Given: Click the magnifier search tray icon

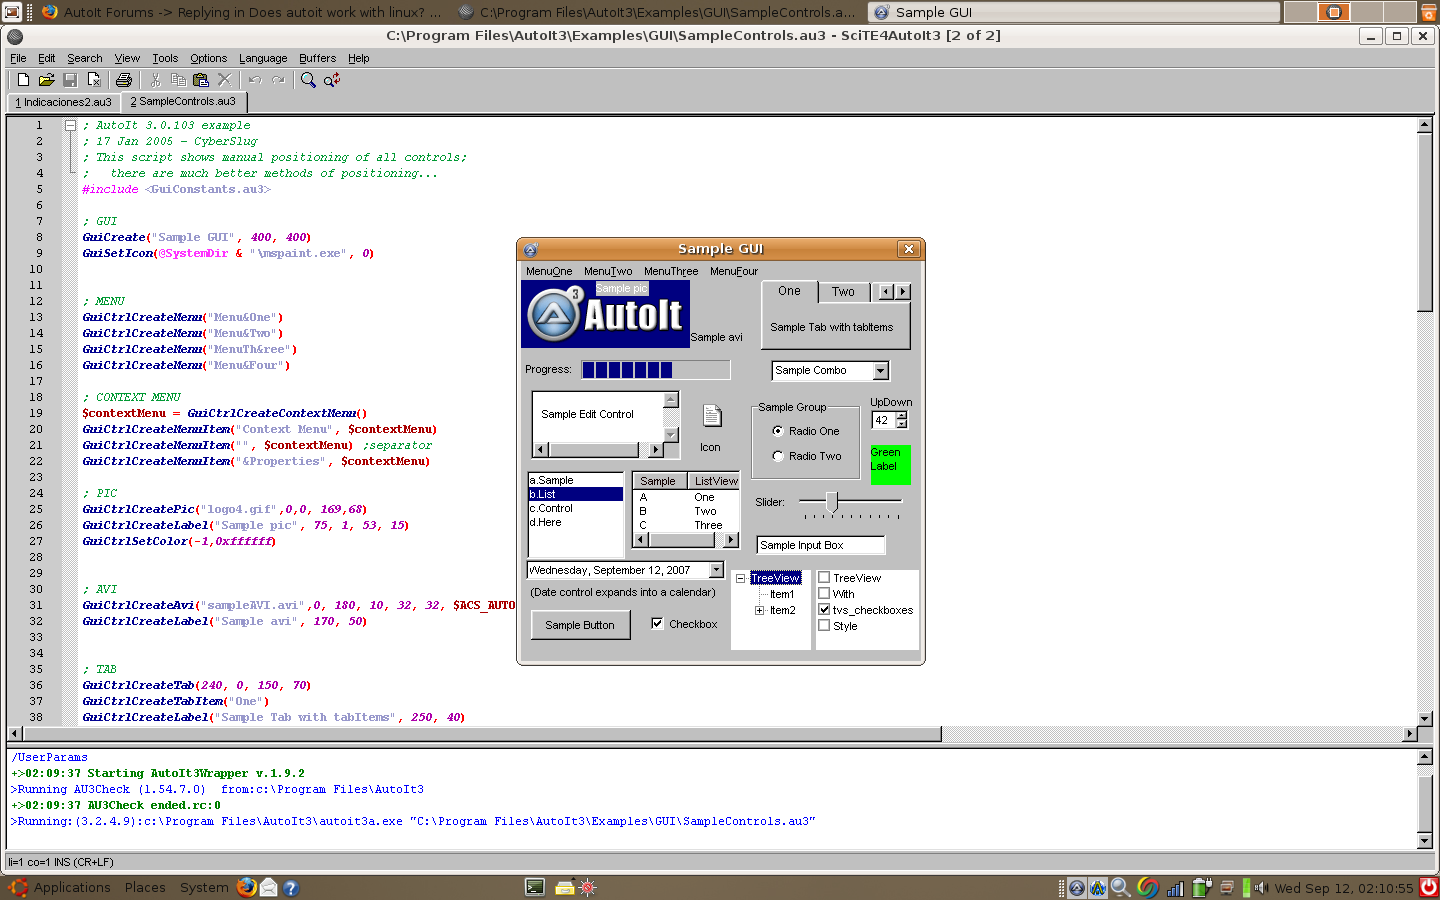Looking at the screenshot, I should 1121,887.
